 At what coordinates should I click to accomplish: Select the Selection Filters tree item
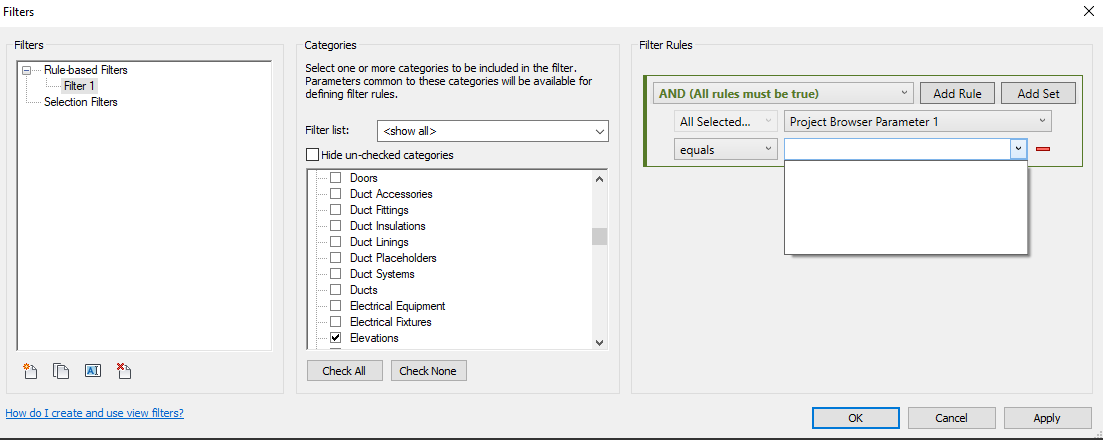pyautogui.click(x=80, y=102)
